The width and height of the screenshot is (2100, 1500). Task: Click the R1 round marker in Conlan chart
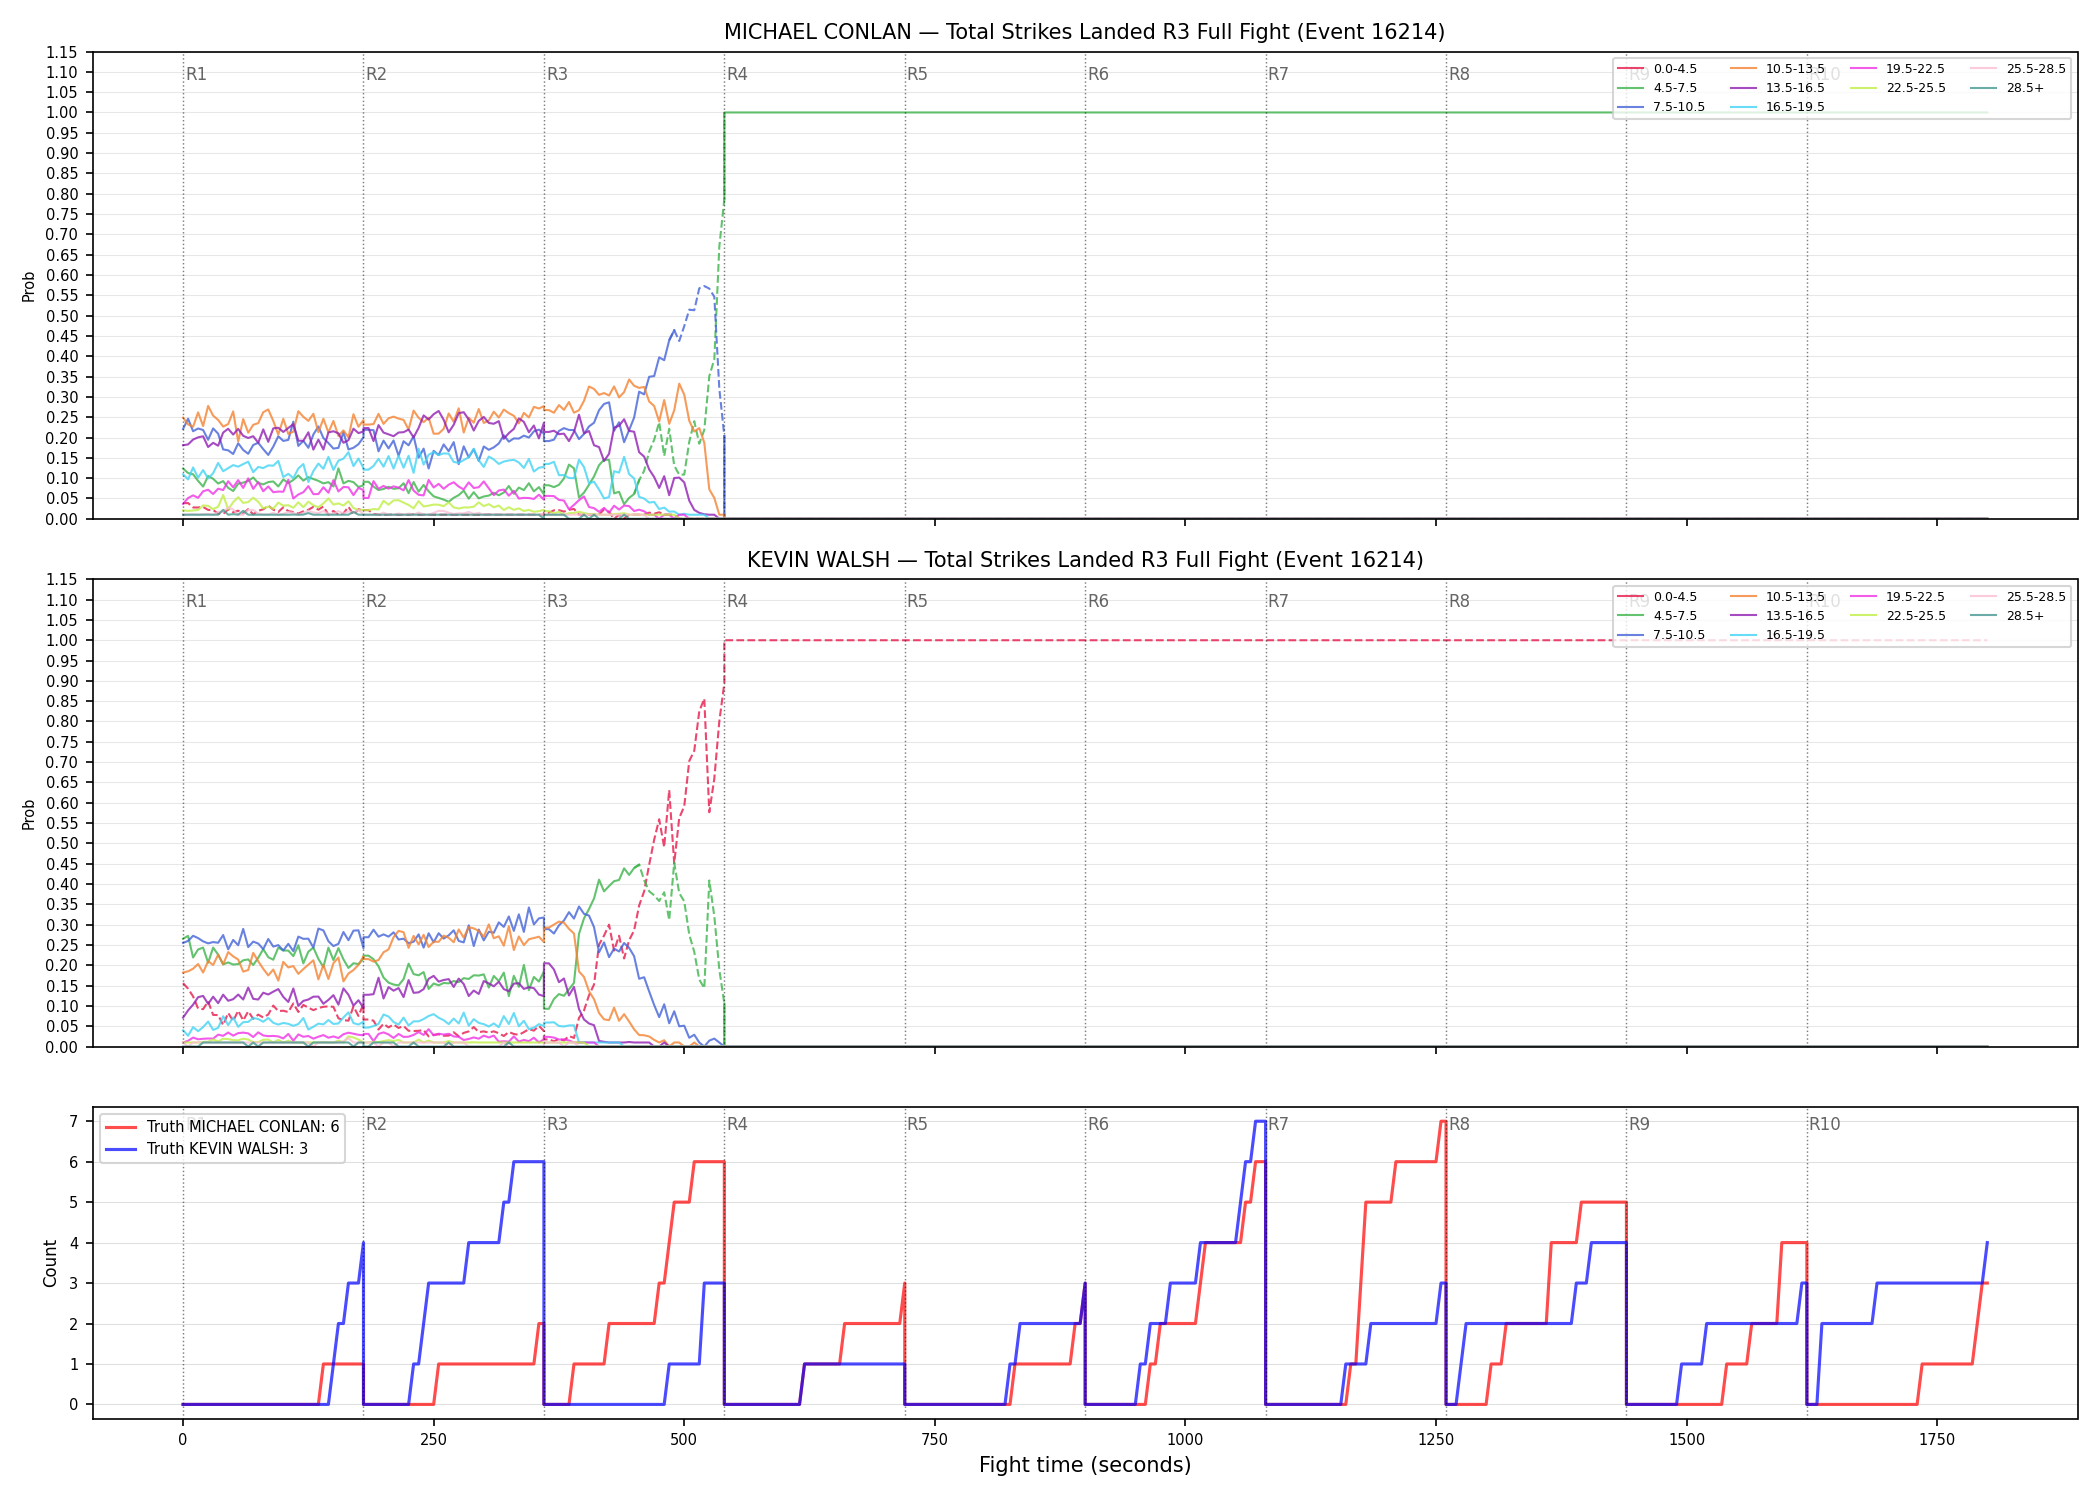point(196,74)
